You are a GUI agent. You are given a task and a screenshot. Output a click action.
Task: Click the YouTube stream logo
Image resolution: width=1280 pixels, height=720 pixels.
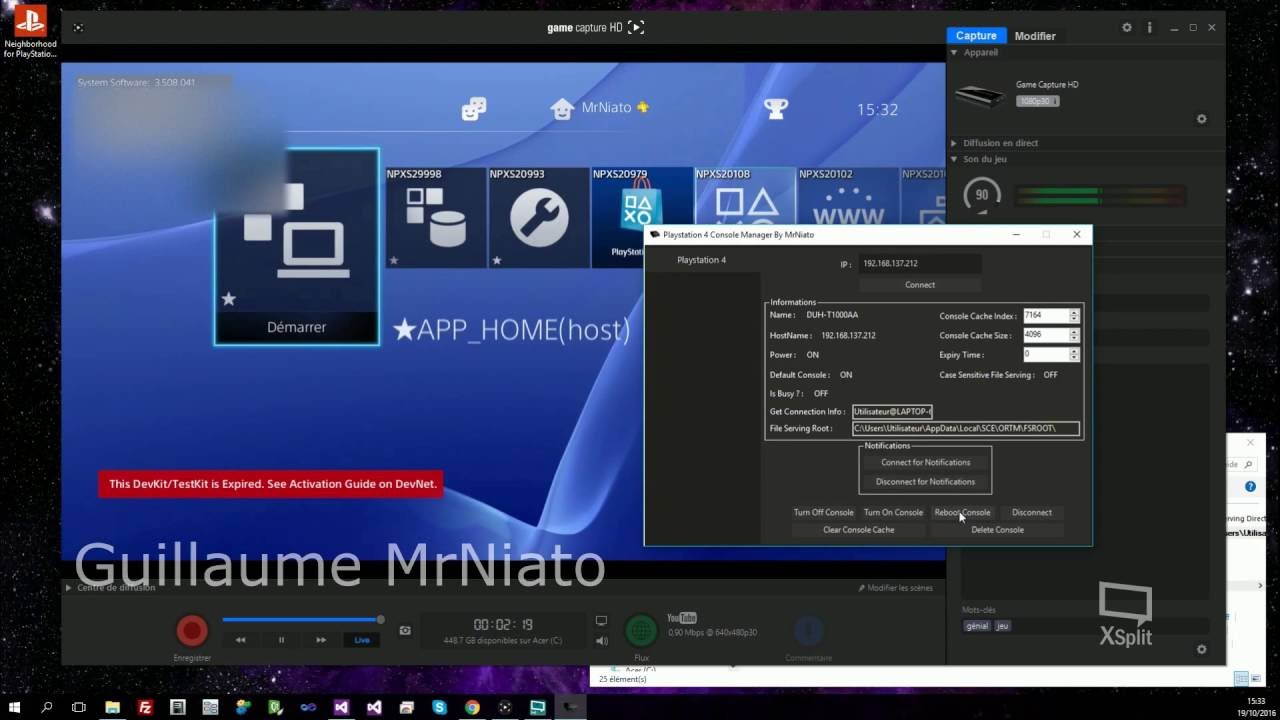tap(681, 618)
